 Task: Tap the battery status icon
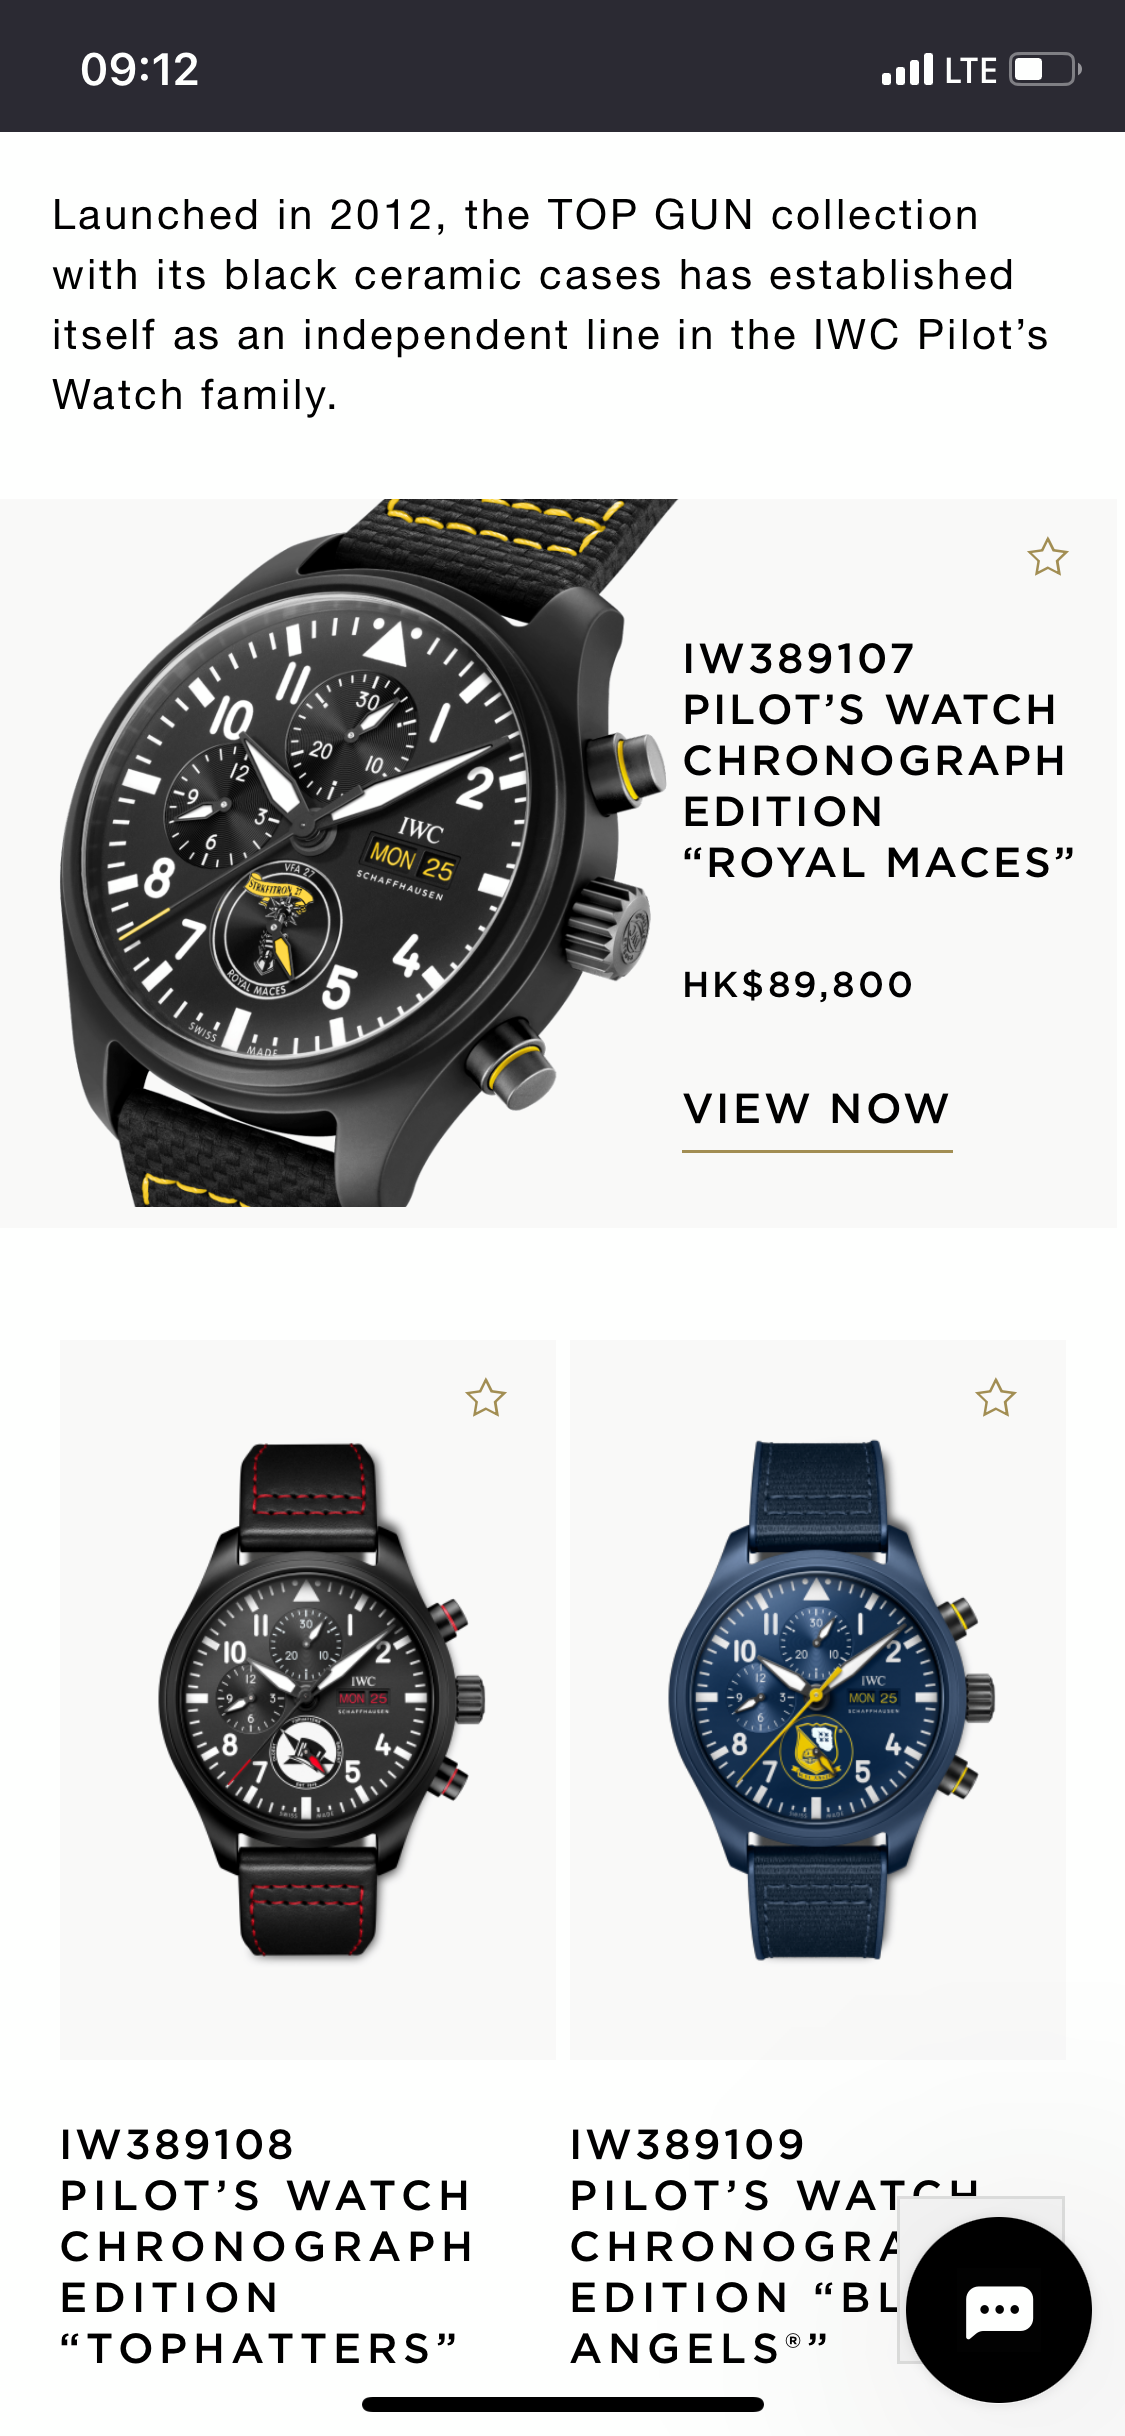click(x=1045, y=69)
